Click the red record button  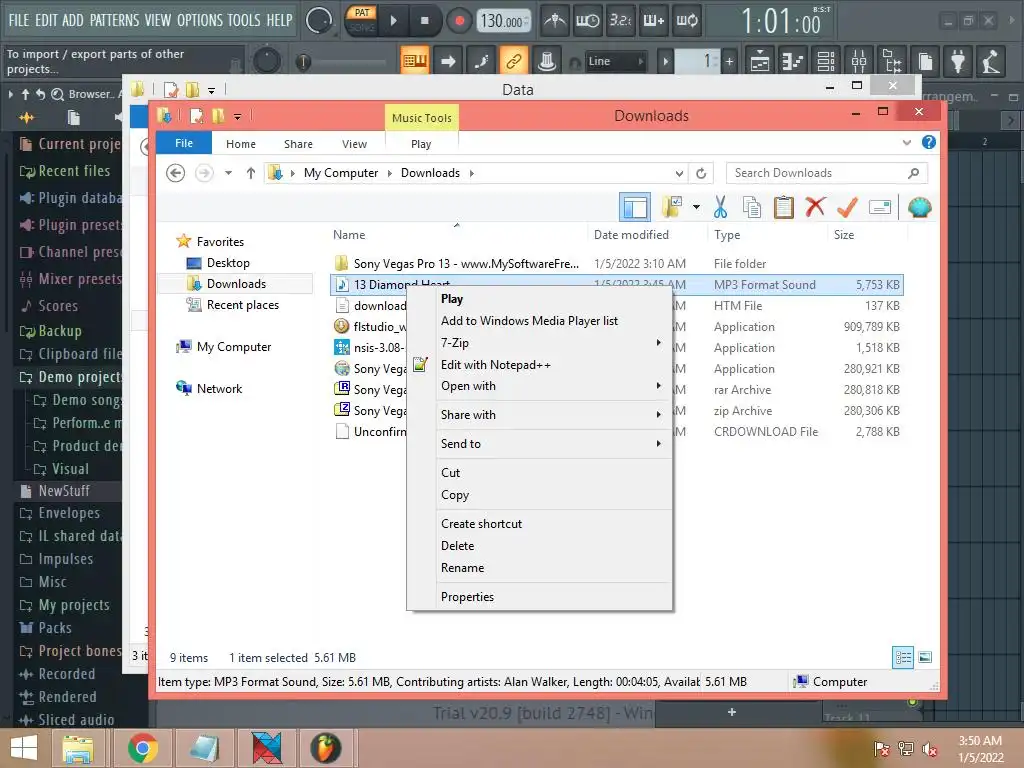(x=459, y=21)
